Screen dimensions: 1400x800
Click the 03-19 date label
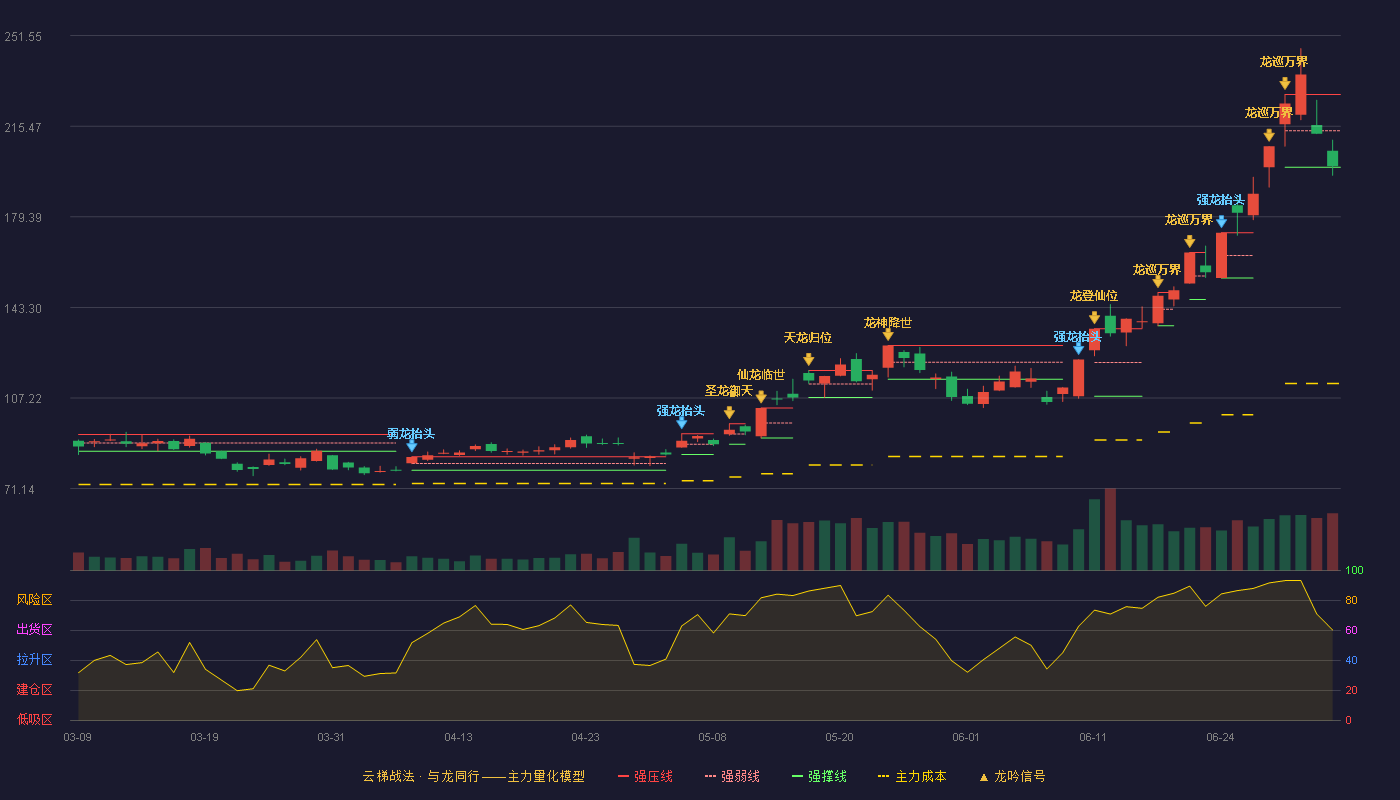(x=205, y=737)
